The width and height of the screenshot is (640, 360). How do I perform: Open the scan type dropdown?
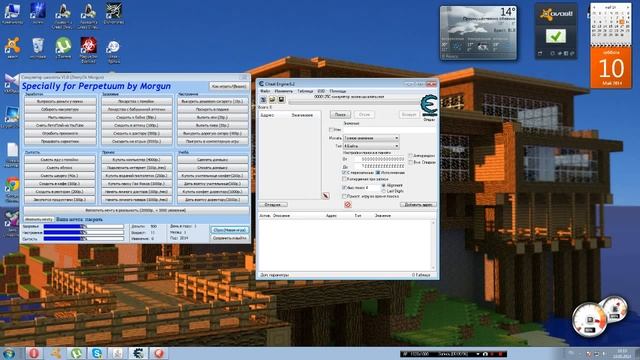371,138
